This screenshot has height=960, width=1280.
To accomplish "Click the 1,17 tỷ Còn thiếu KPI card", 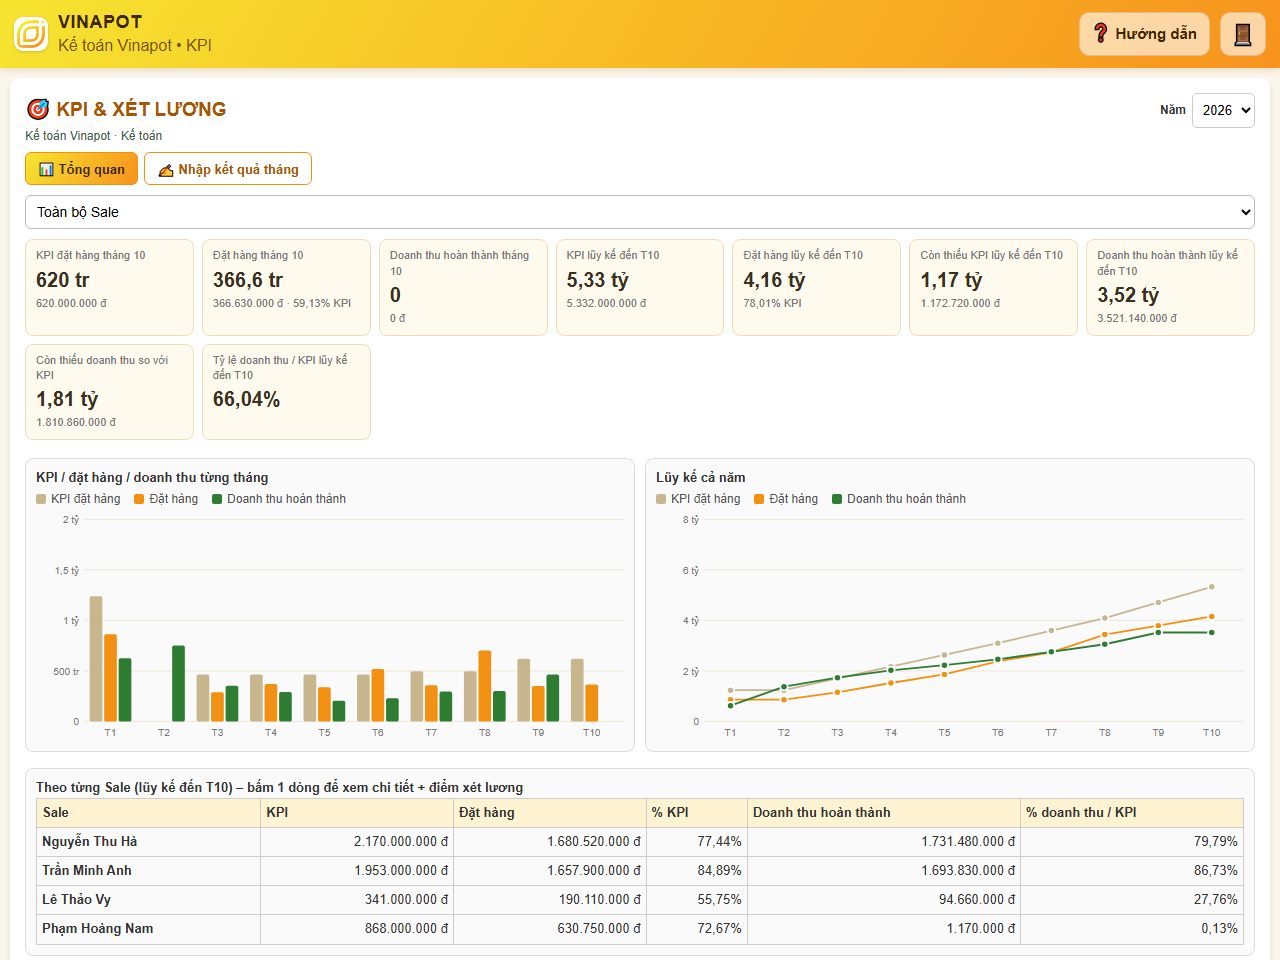I will [x=993, y=287].
